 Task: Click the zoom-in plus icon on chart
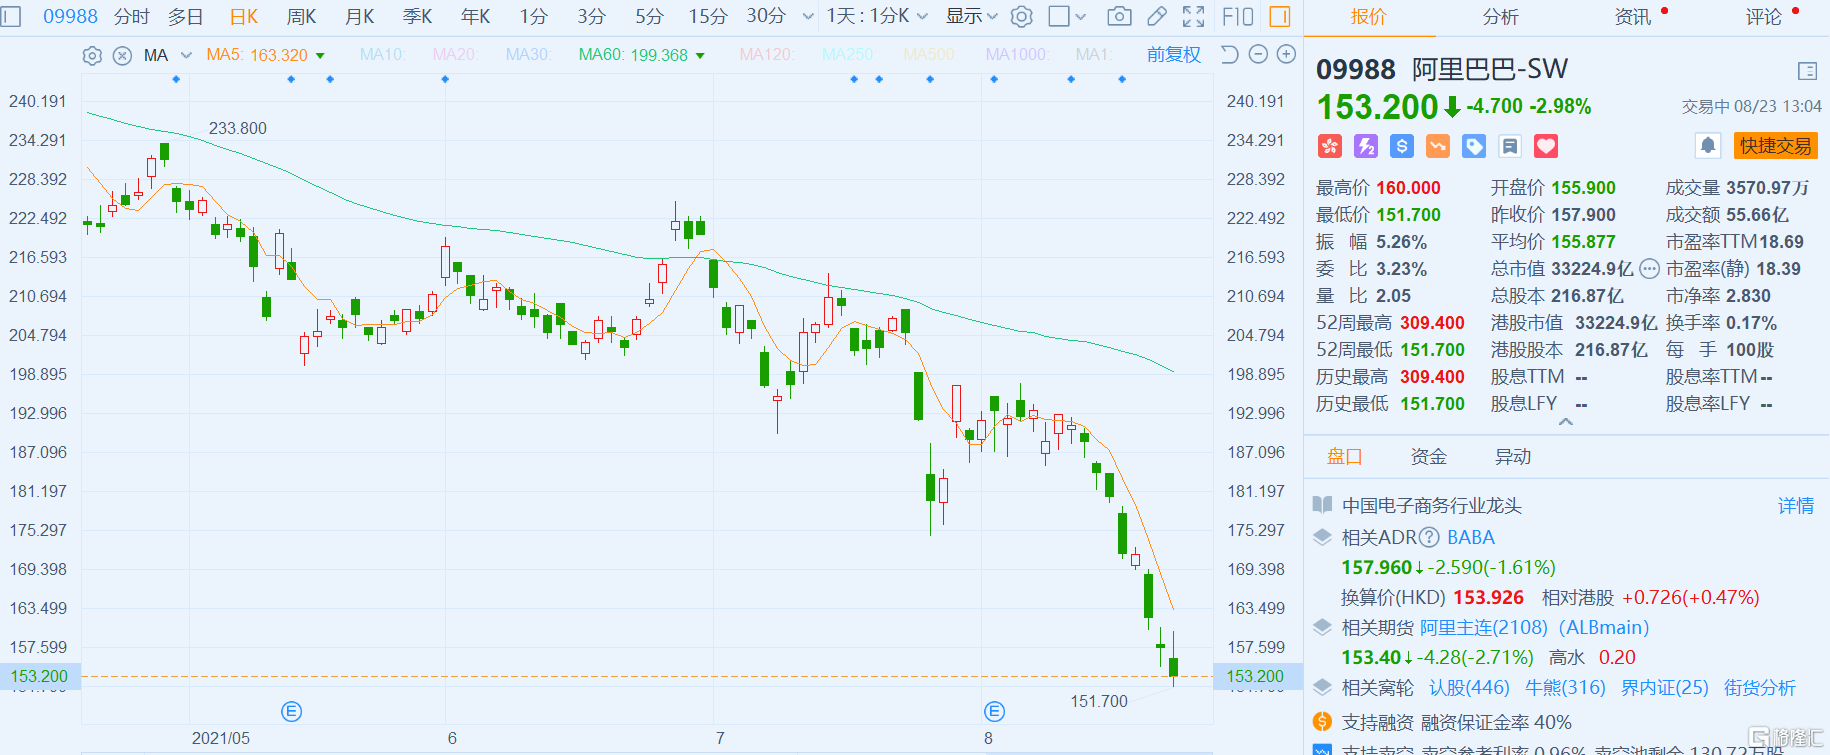[1287, 55]
